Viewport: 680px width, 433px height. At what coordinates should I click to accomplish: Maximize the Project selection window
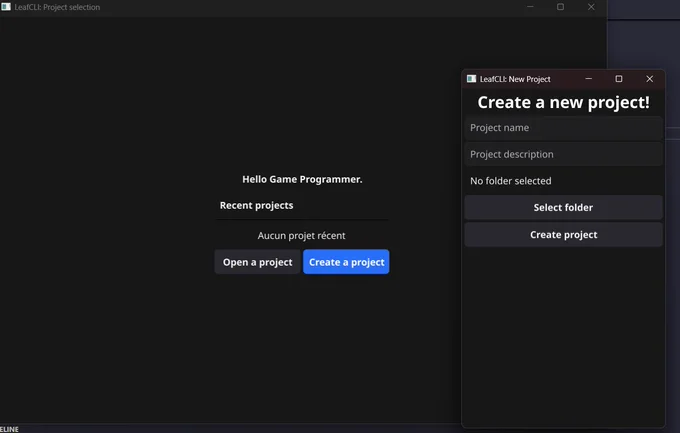[560, 7]
